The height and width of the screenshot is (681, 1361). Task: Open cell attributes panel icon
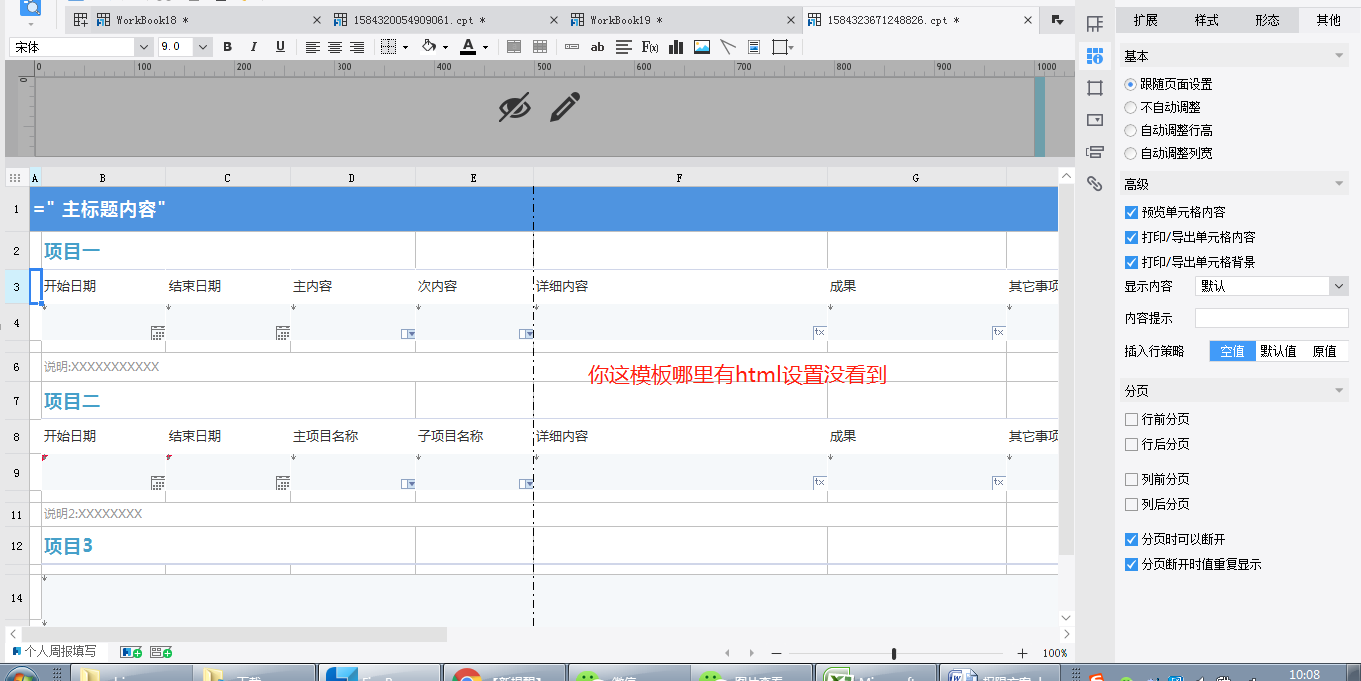pos(1095,56)
